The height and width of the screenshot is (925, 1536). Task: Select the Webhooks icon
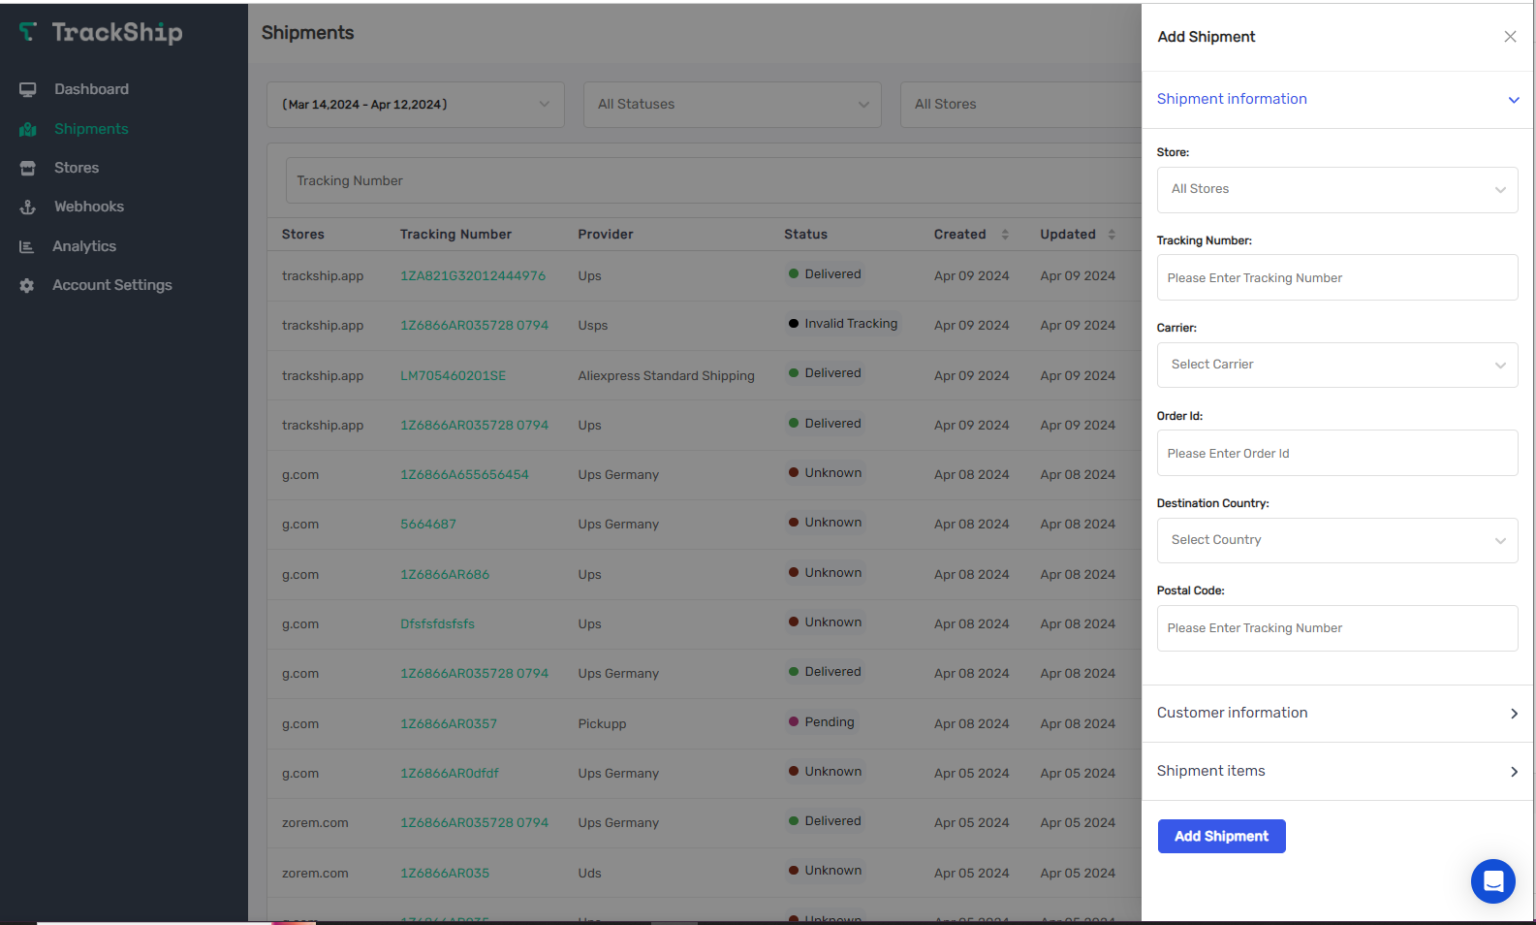pos(27,206)
